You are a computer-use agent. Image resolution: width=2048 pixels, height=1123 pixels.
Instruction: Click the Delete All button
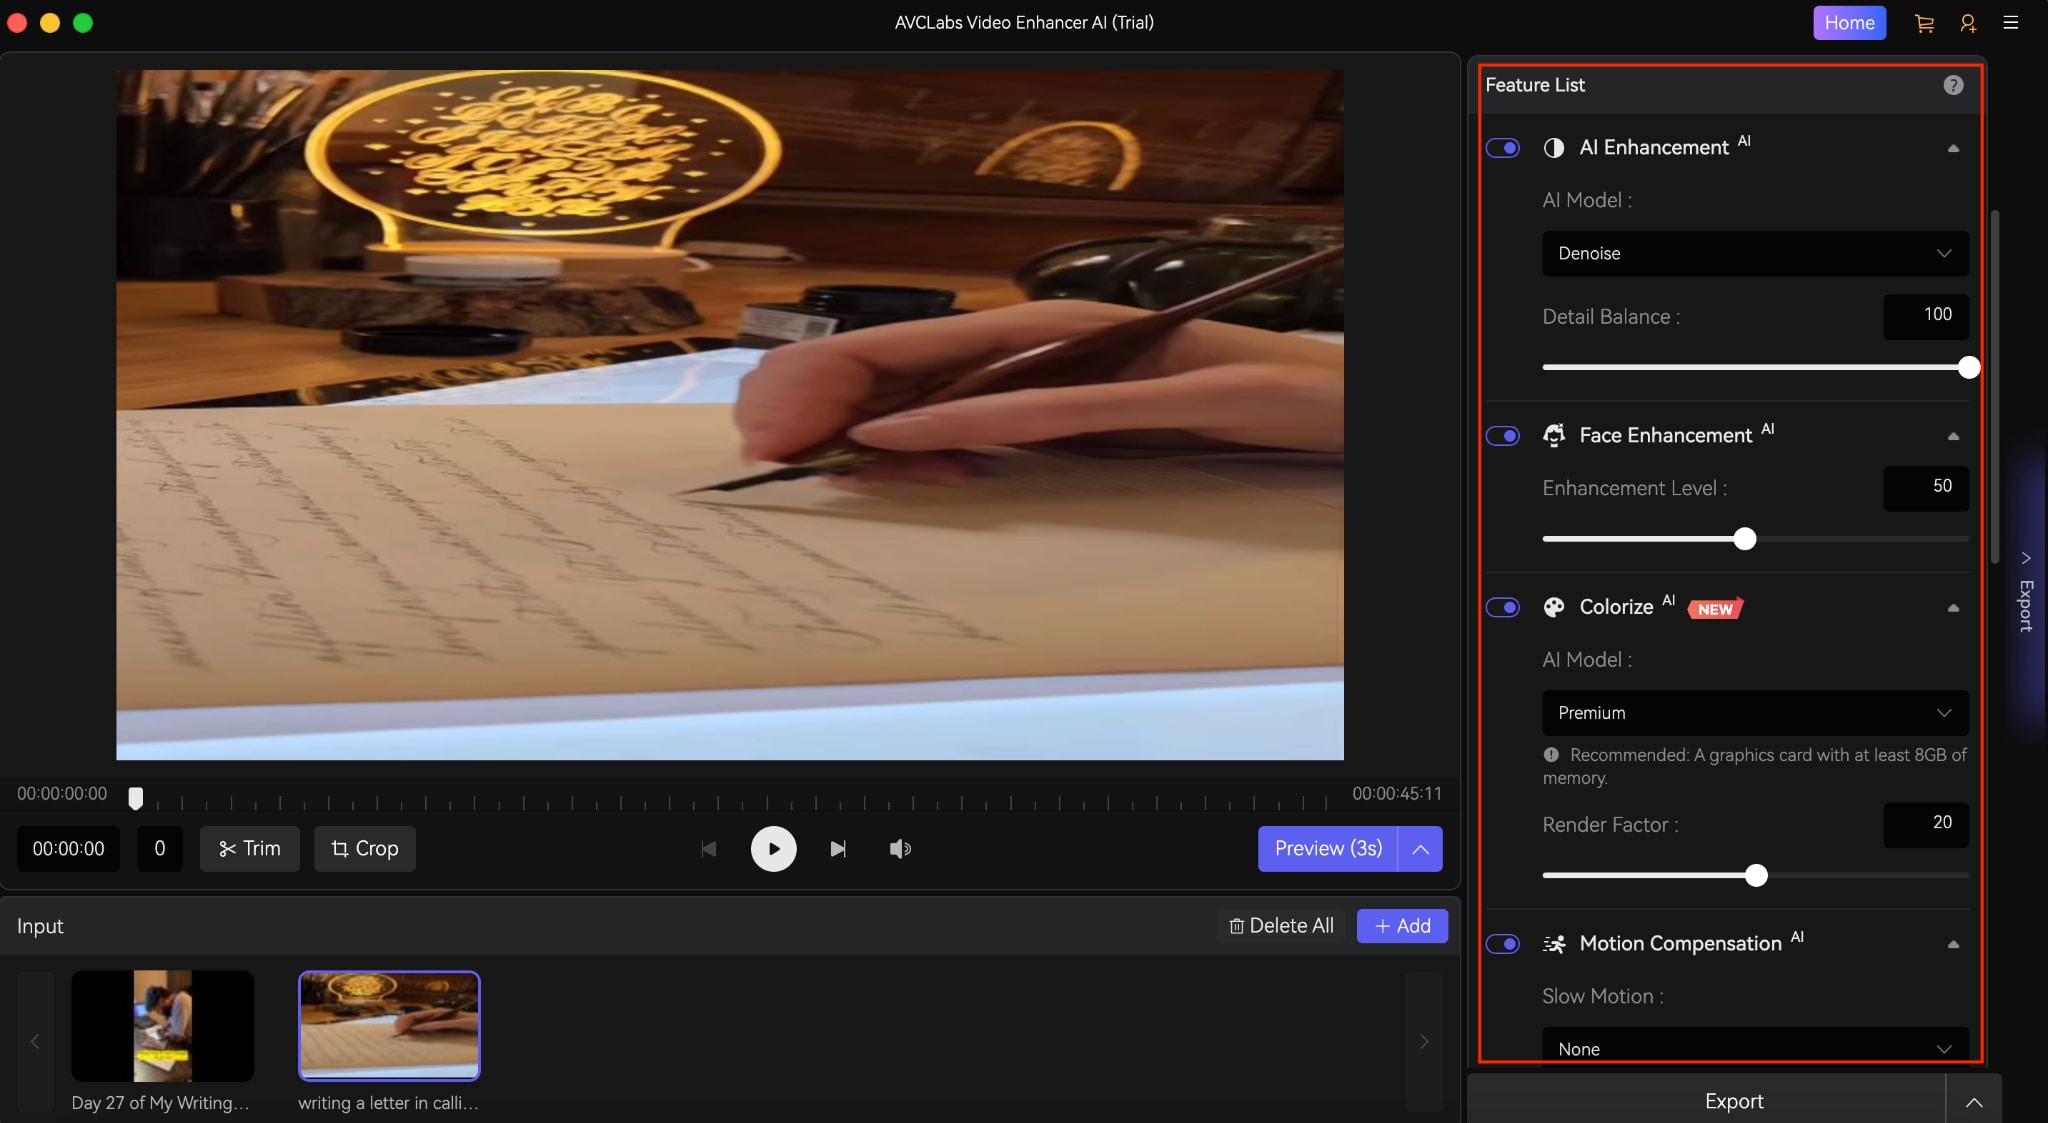(1280, 925)
